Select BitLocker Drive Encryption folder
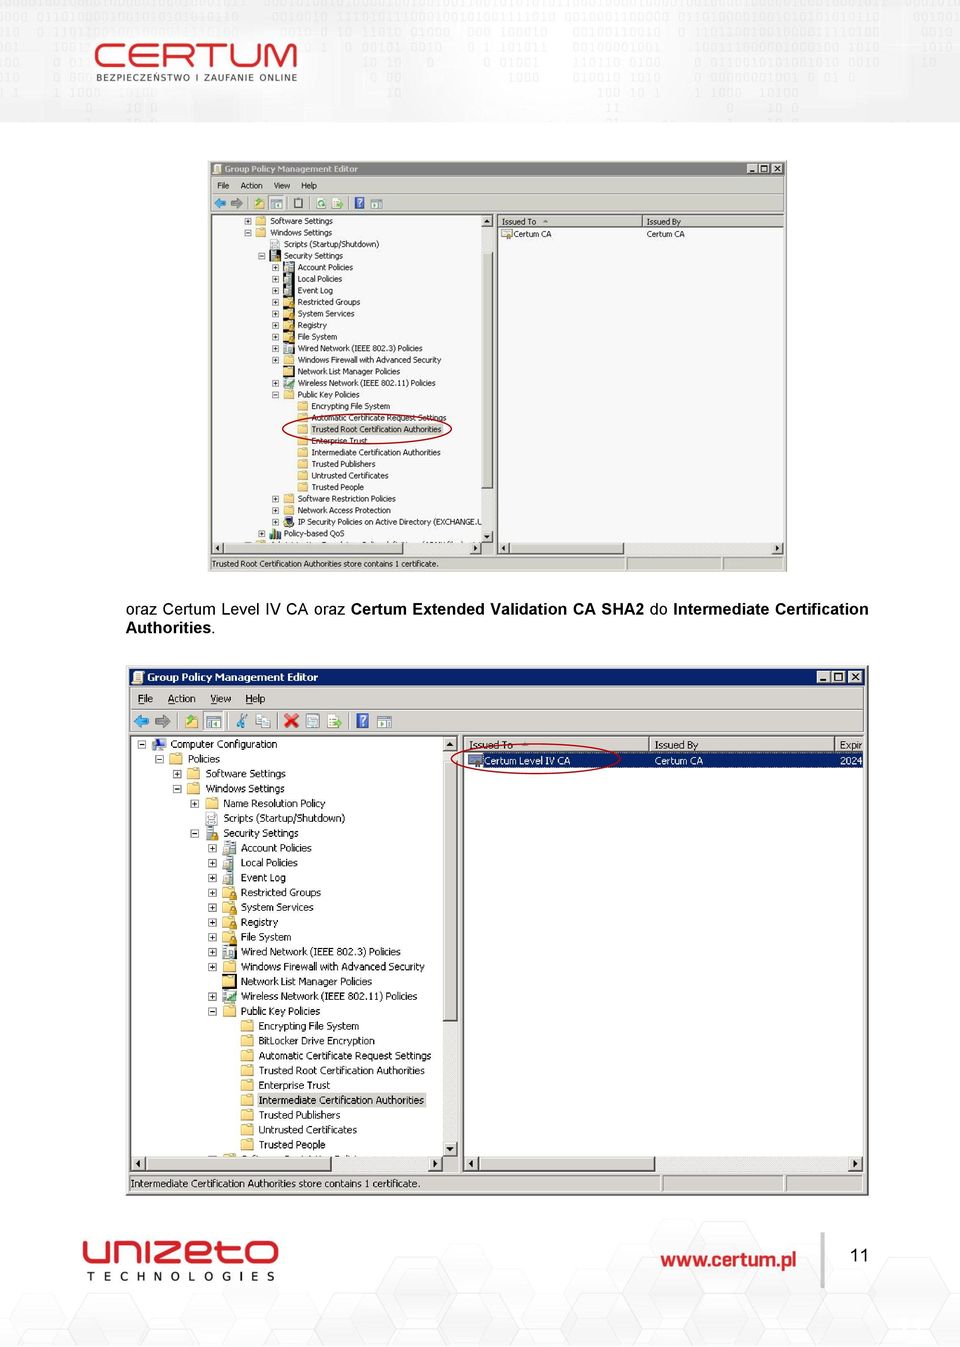The height and width of the screenshot is (1347, 960). click(x=316, y=1041)
